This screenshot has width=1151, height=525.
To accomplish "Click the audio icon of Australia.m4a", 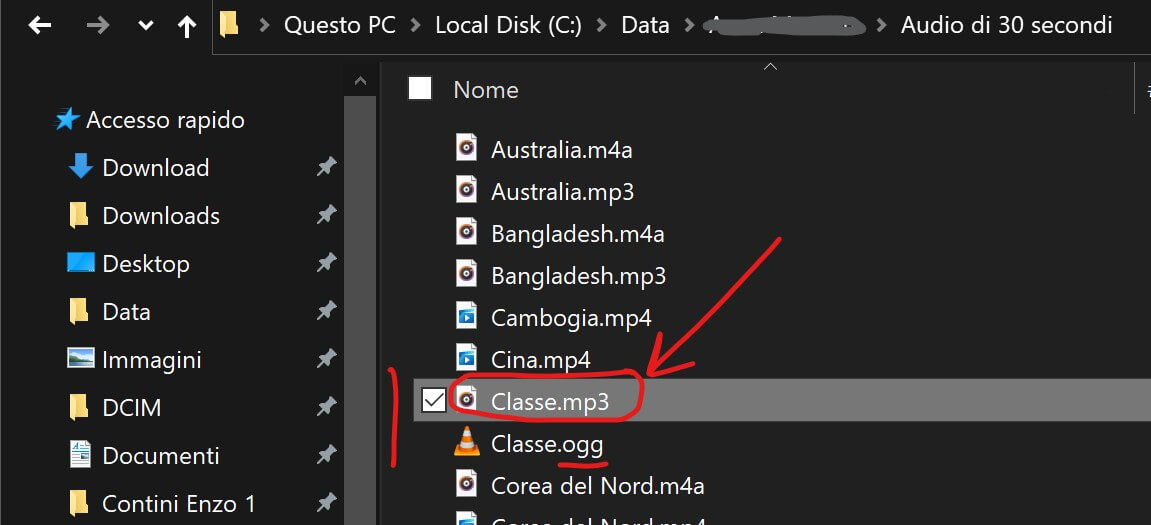I will coord(466,150).
